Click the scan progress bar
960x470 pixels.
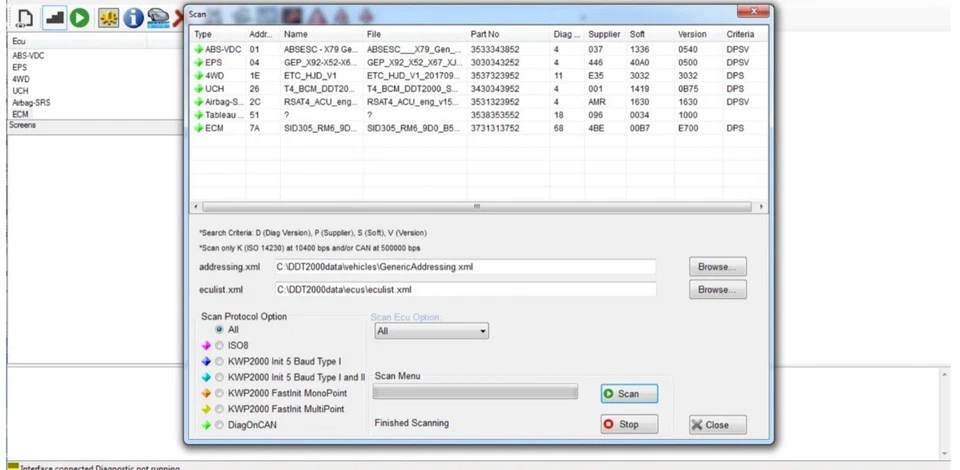coord(475,392)
